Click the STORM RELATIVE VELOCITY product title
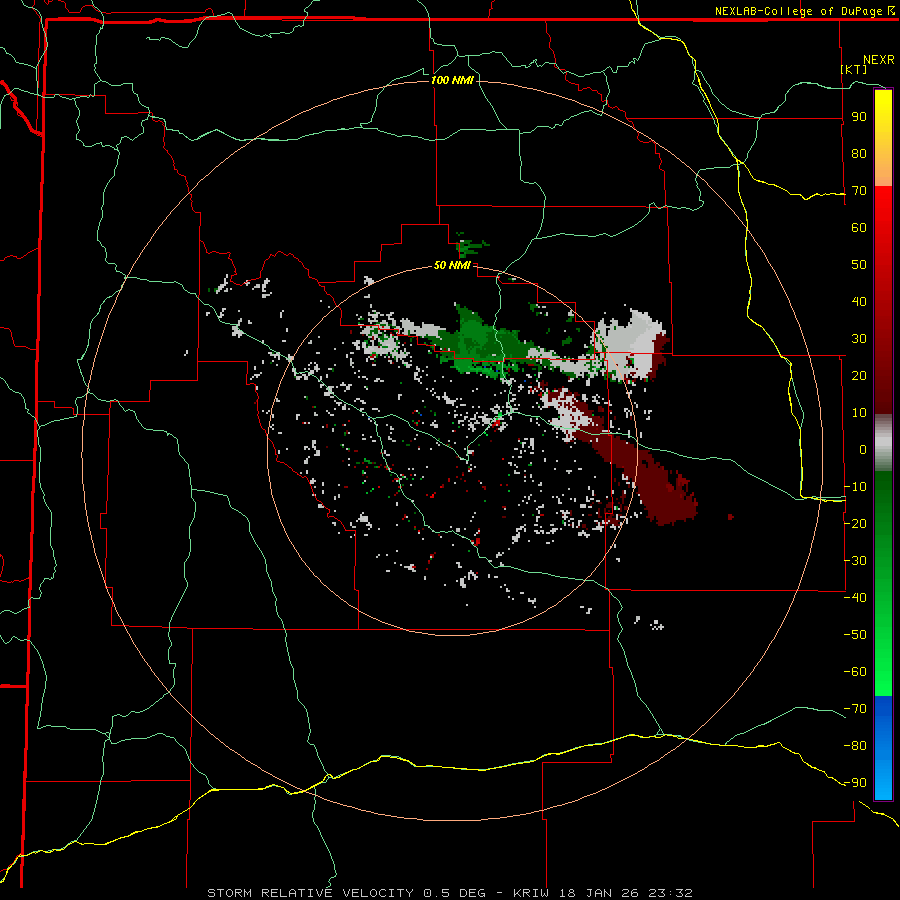 (313, 893)
